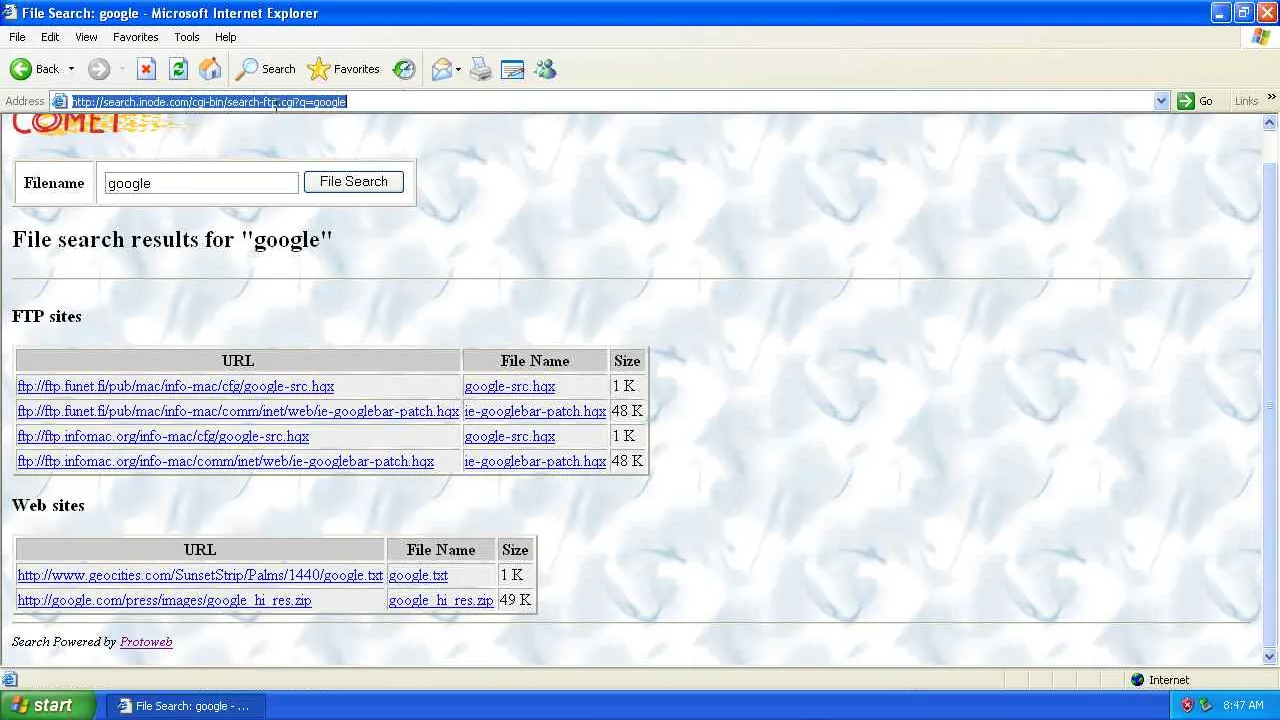Click the Mail envelope toolbar icon
Viewport: 1280px width, 720px height.
click(x=441, y=69)
